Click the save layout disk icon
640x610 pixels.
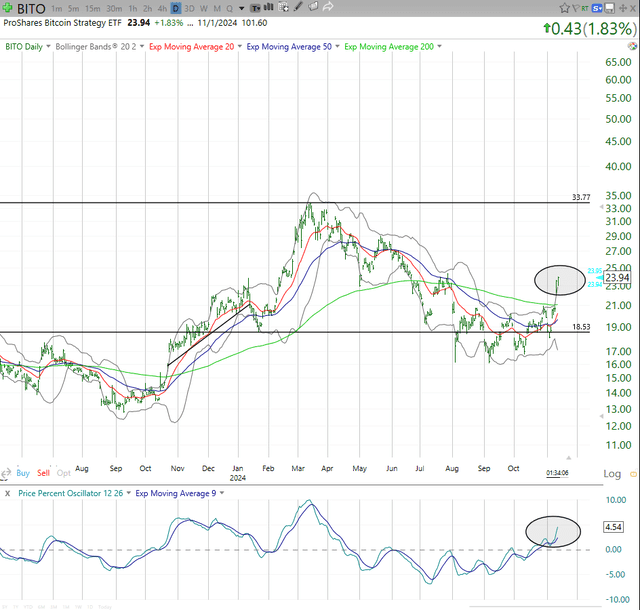click(x=610, y=8)
